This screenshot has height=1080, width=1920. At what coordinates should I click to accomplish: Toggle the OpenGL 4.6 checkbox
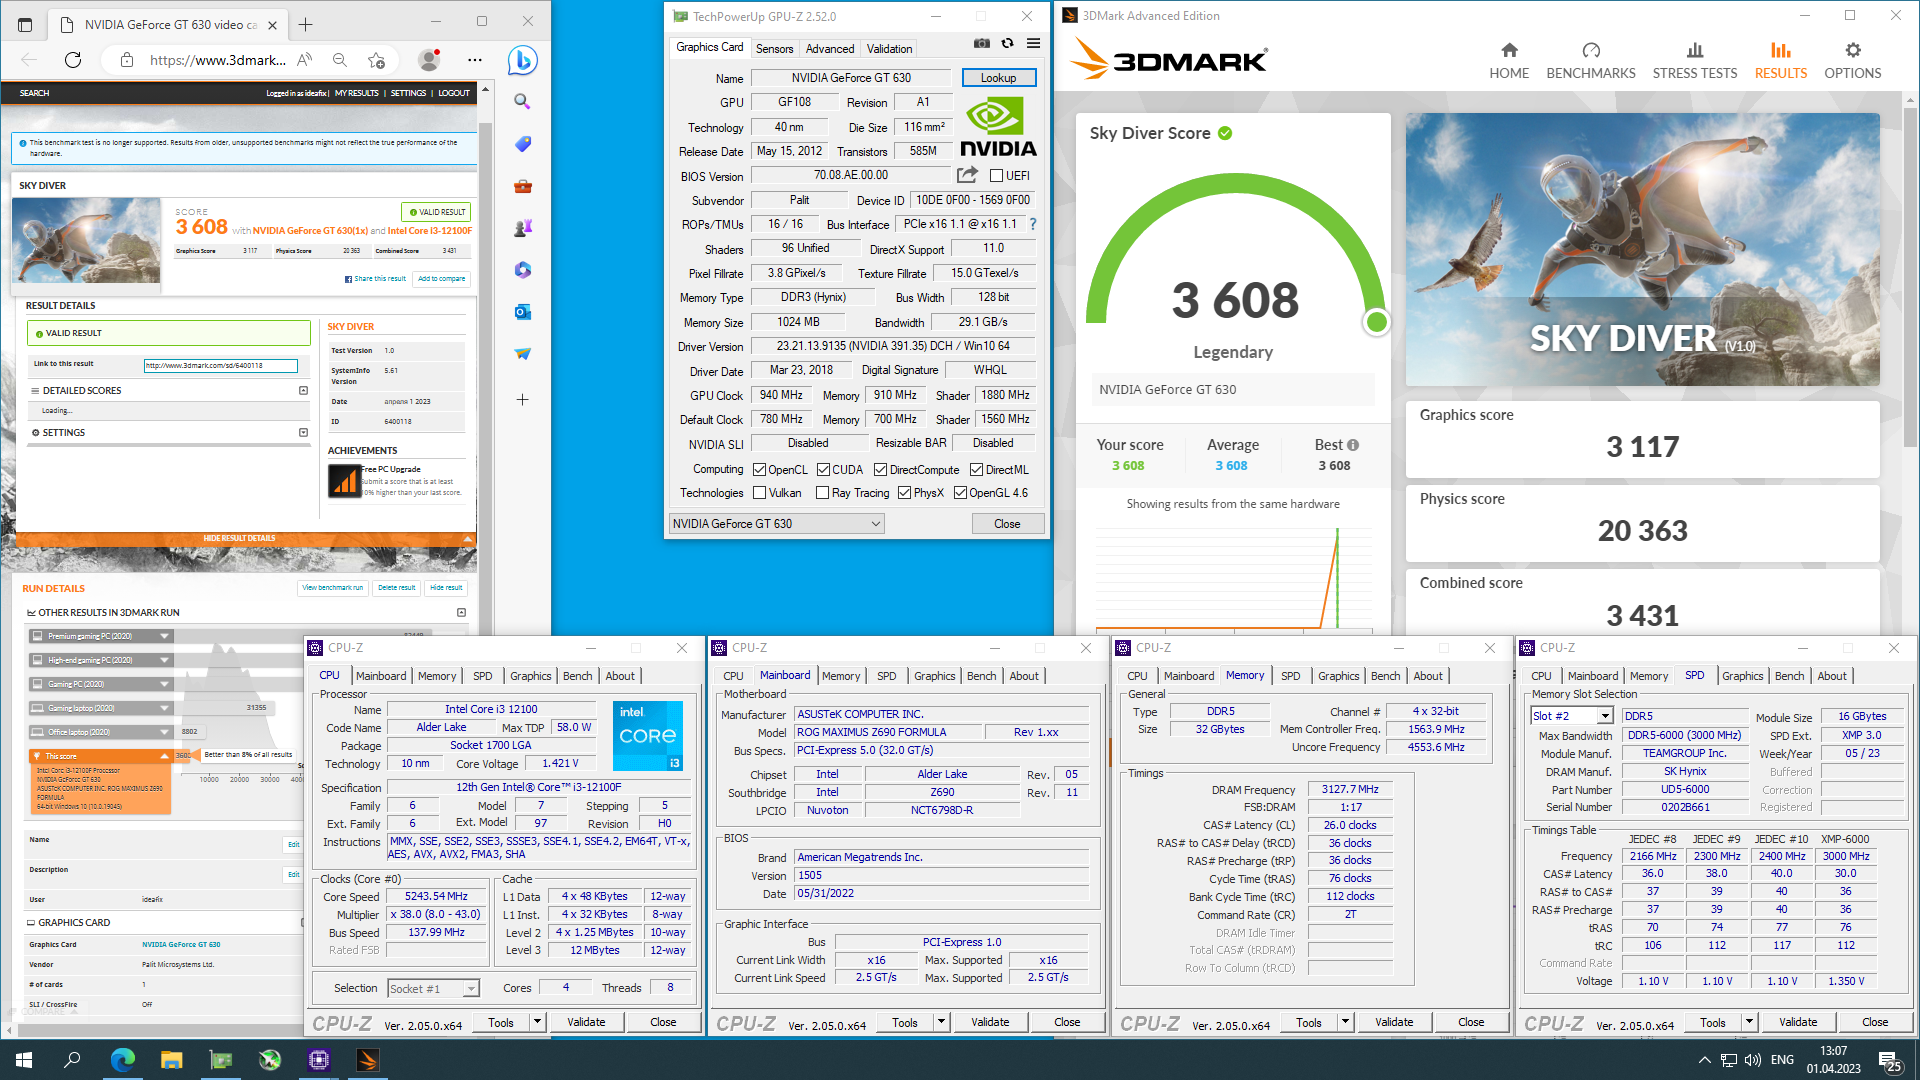[x=960, y=493]
